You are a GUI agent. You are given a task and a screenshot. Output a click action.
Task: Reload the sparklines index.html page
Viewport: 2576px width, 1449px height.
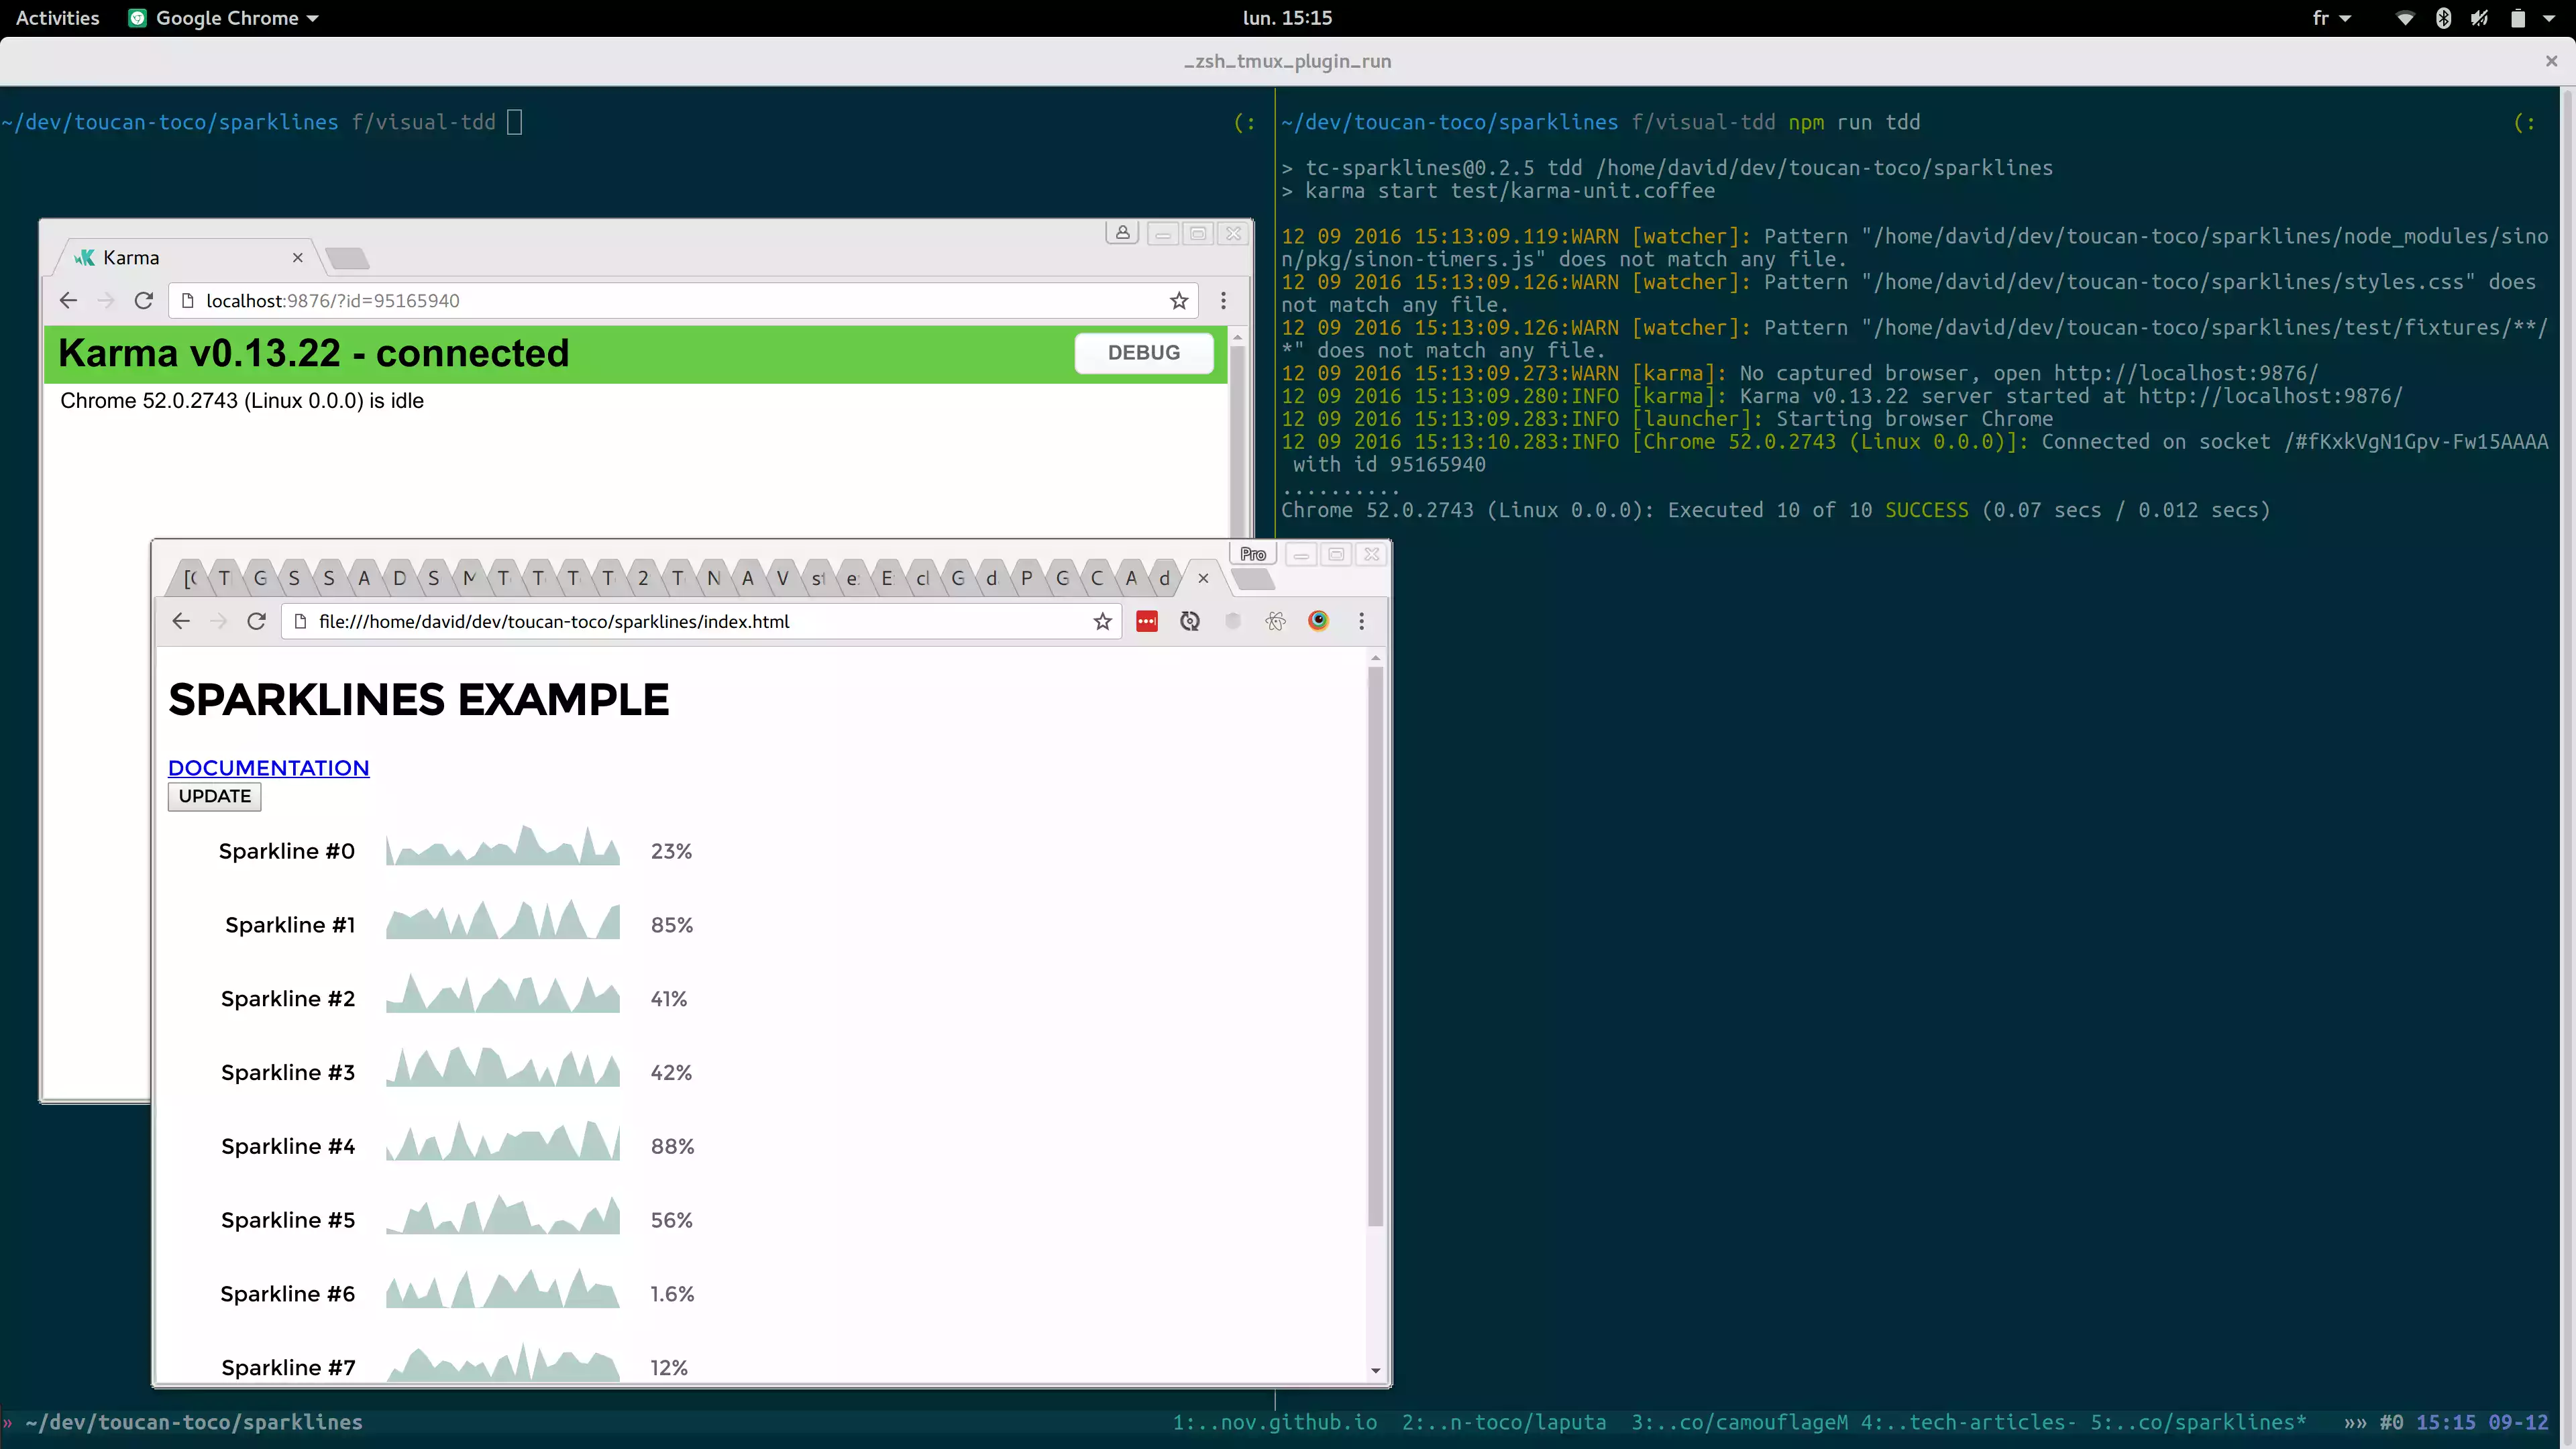click(x=256, y=621)
